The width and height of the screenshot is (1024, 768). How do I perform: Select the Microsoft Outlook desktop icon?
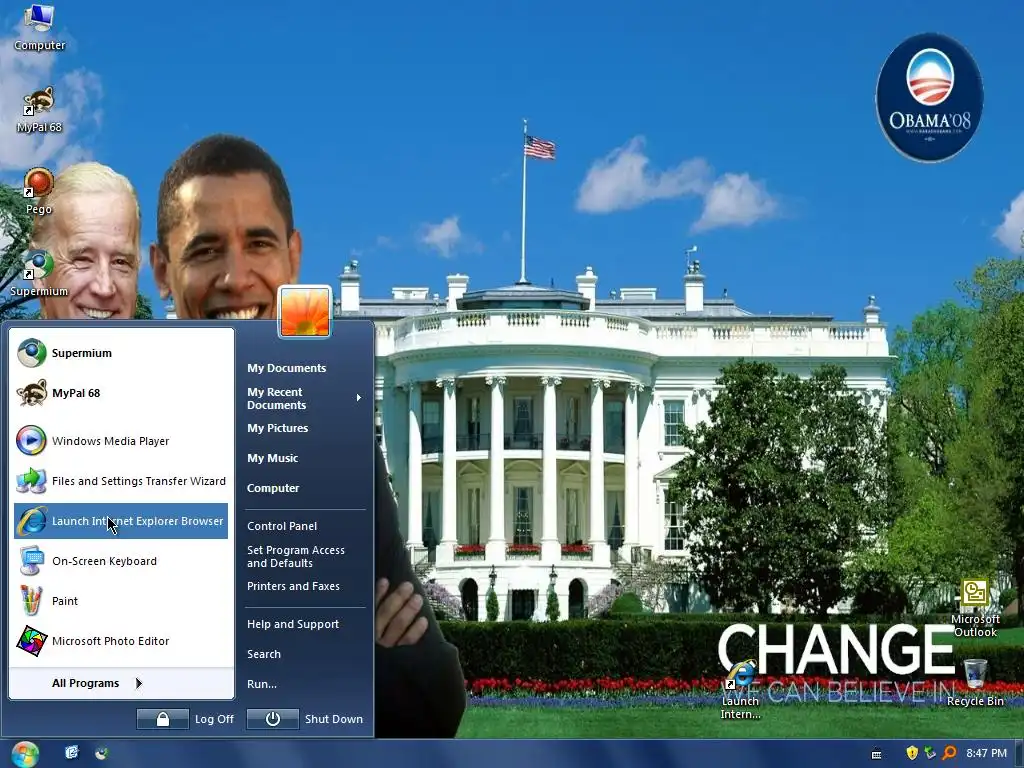pos(975,608)
